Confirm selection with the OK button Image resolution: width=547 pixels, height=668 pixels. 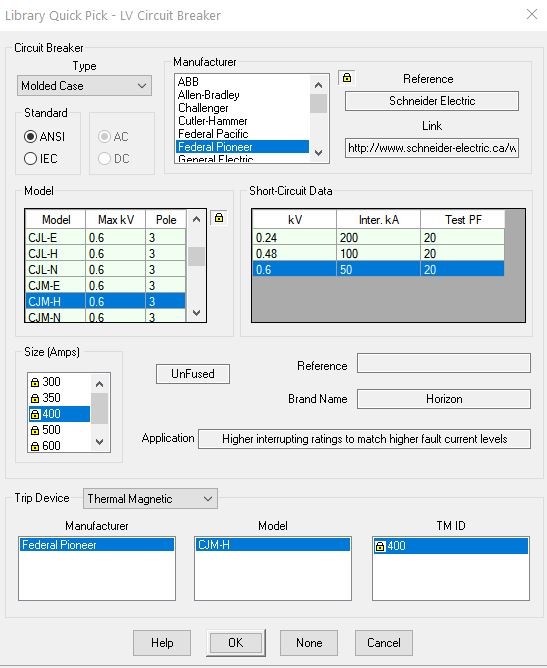coord(236,642)
